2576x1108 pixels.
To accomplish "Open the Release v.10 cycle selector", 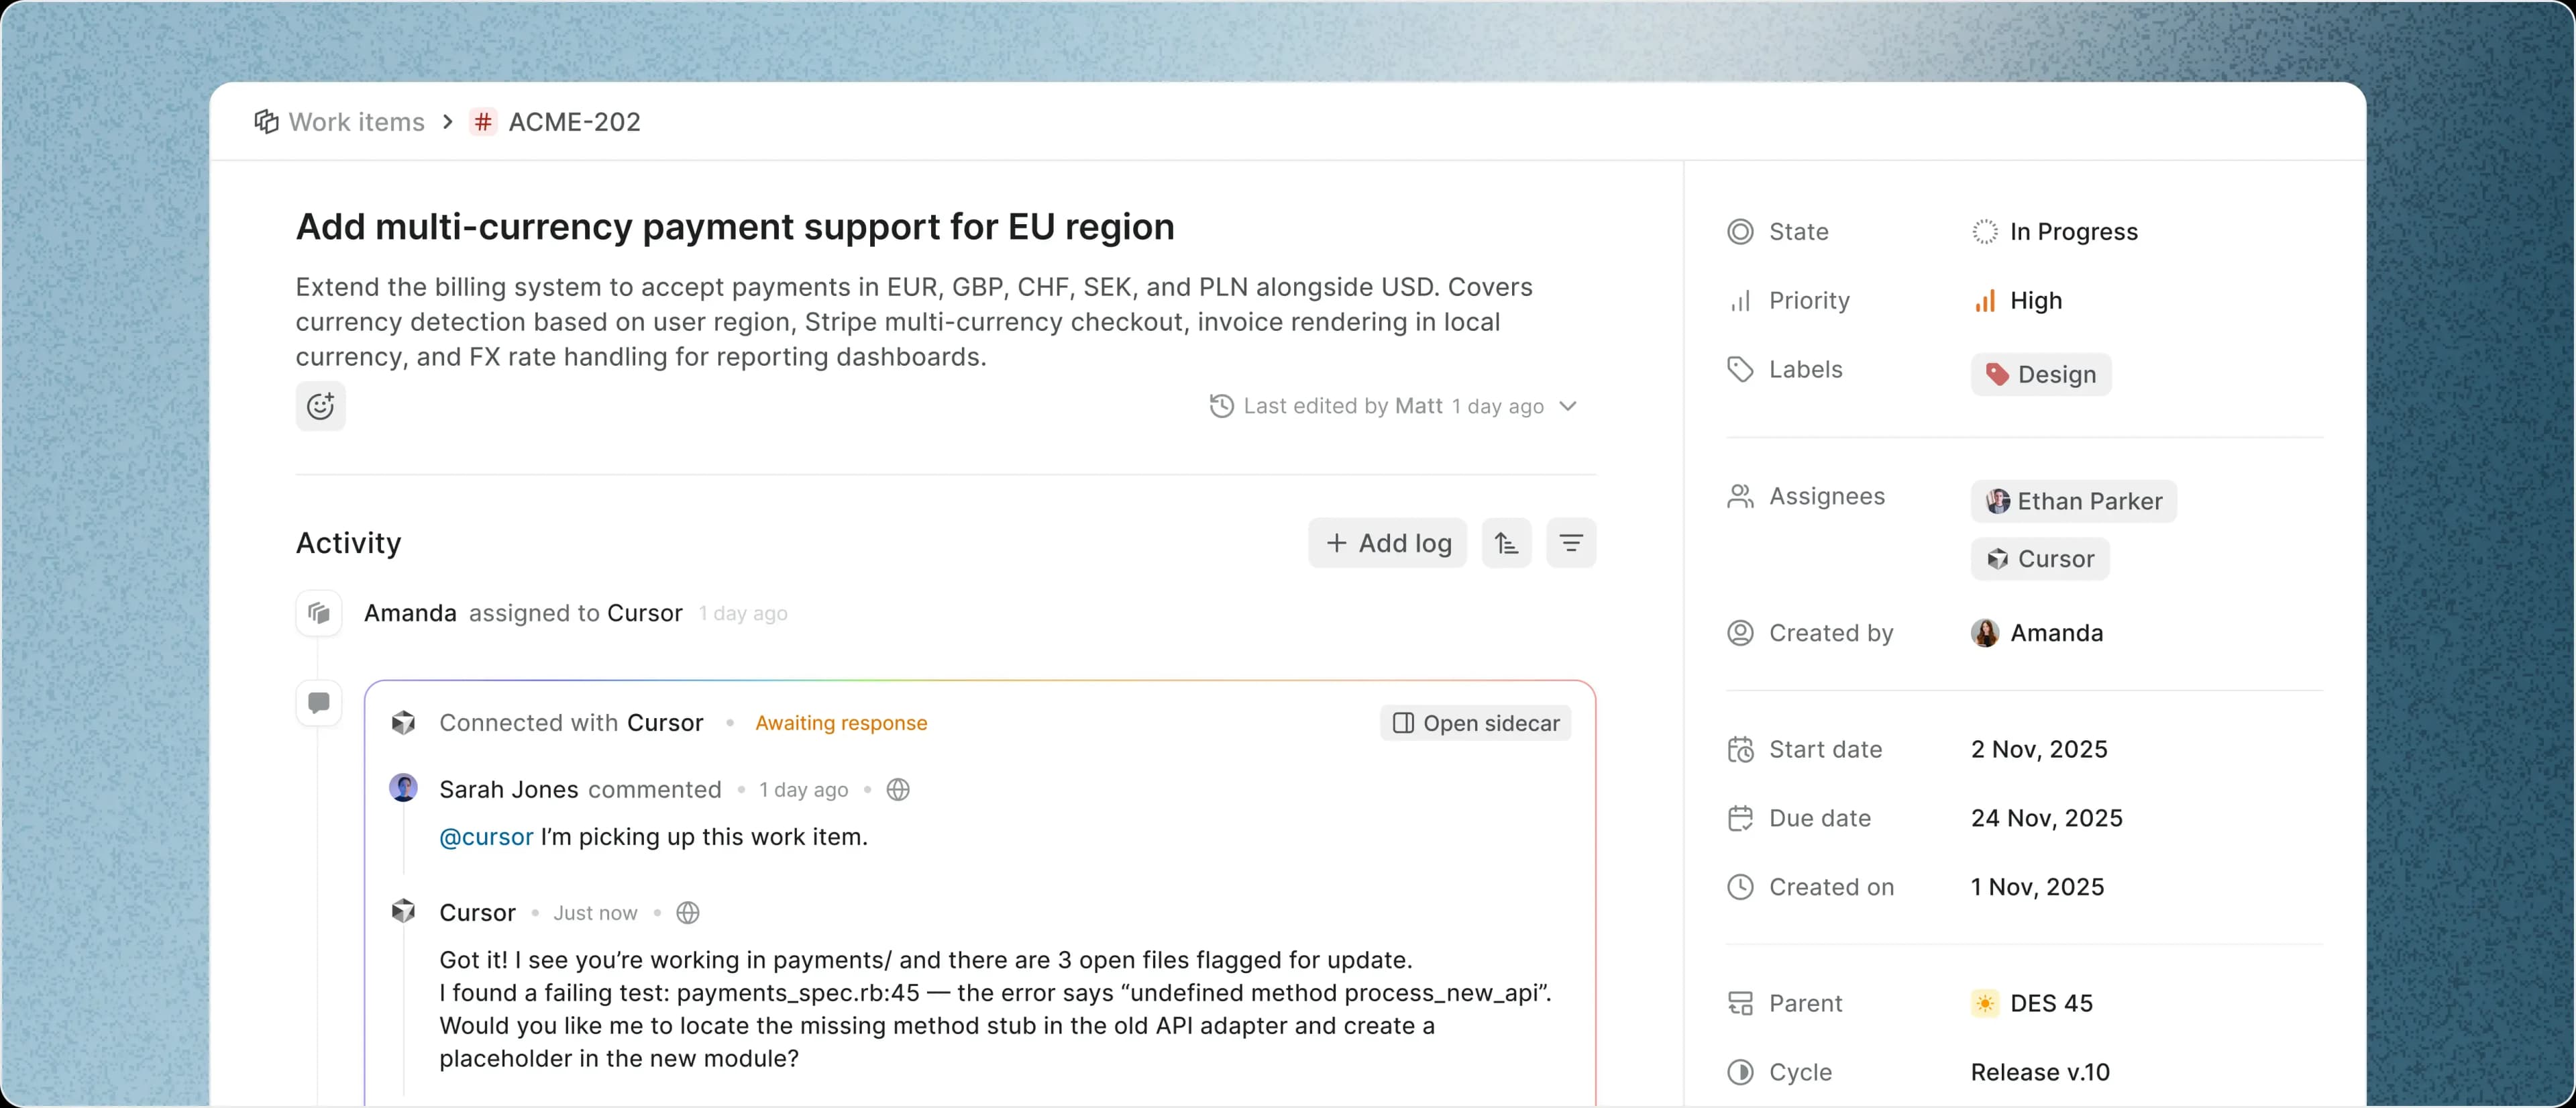I will pyautogui.click(x=2040, y=1072).
